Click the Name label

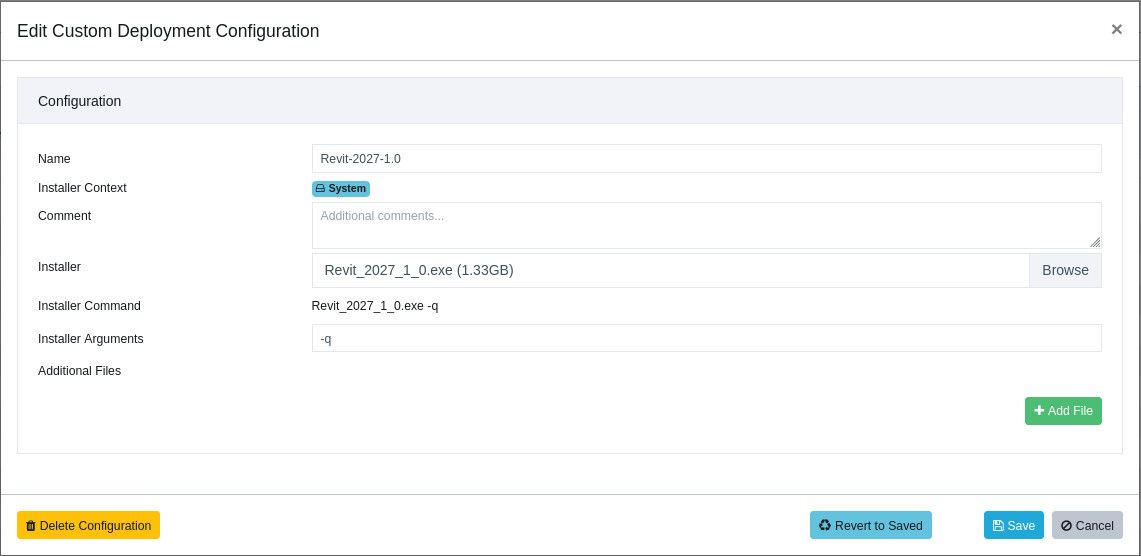[54, 159]
